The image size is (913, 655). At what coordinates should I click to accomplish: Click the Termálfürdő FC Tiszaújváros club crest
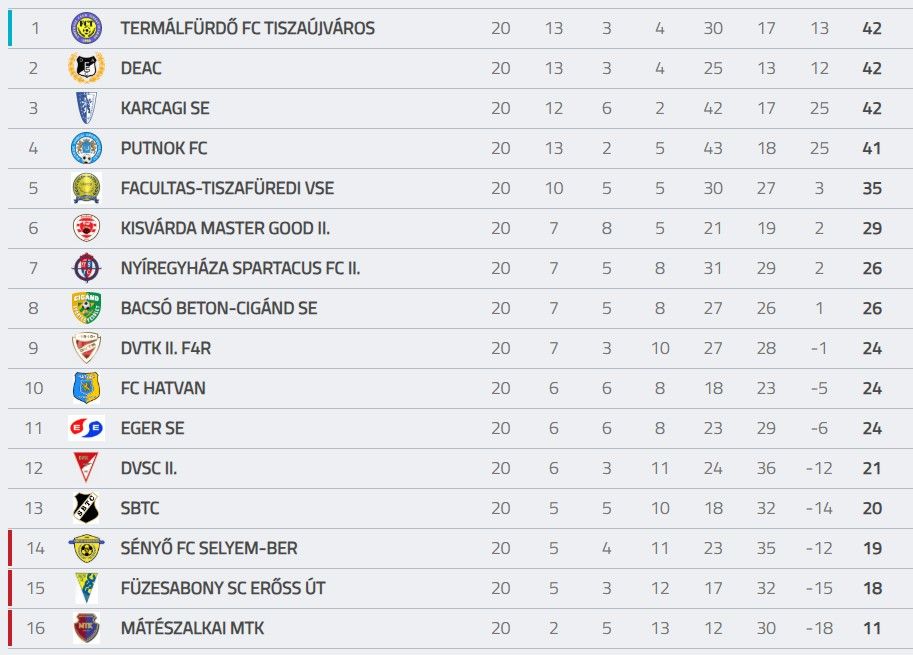[86, 28]
